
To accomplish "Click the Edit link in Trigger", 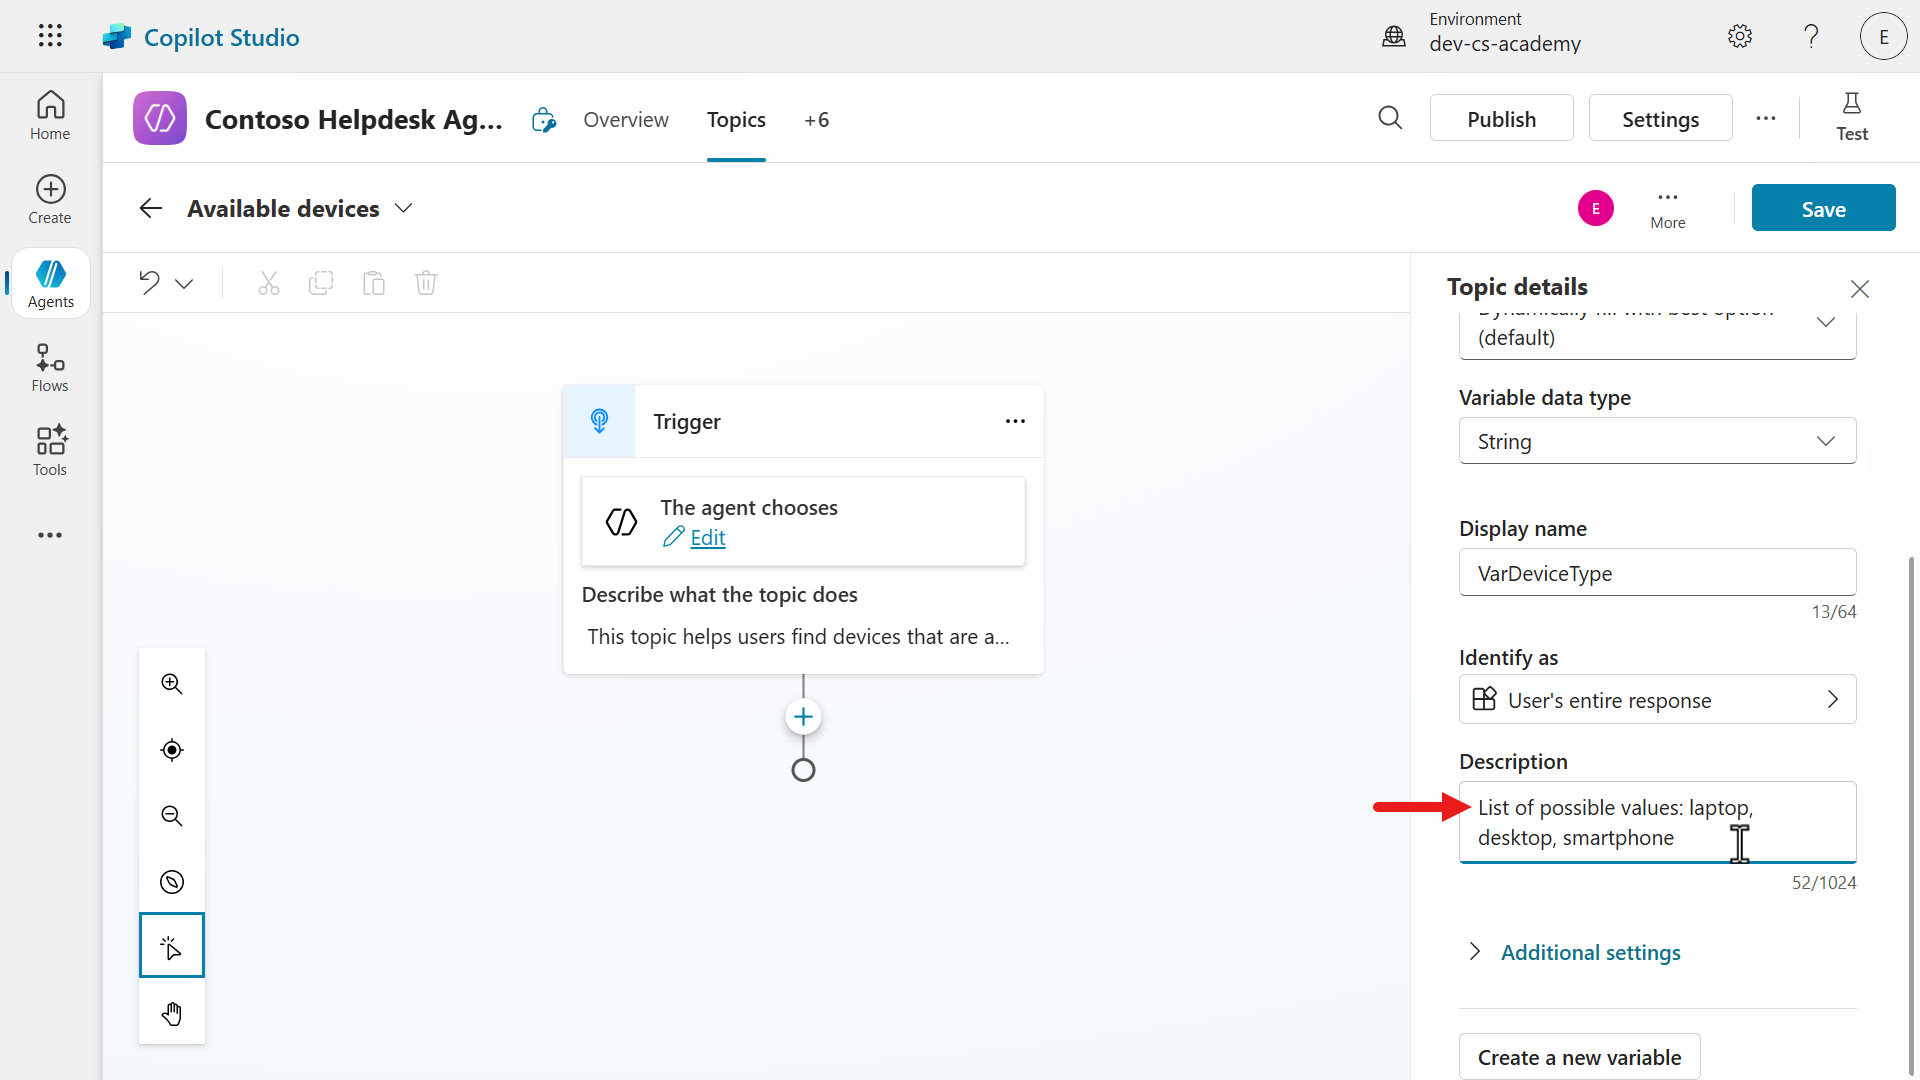I will point(707,538).
